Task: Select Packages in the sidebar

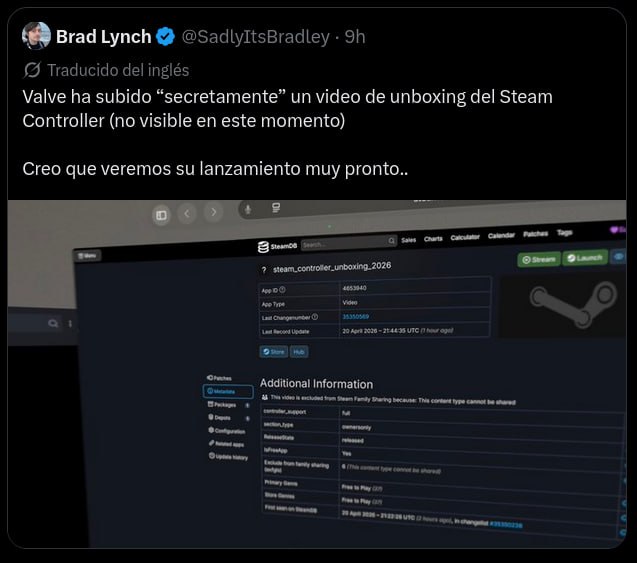Action: [x=222, y=405]
